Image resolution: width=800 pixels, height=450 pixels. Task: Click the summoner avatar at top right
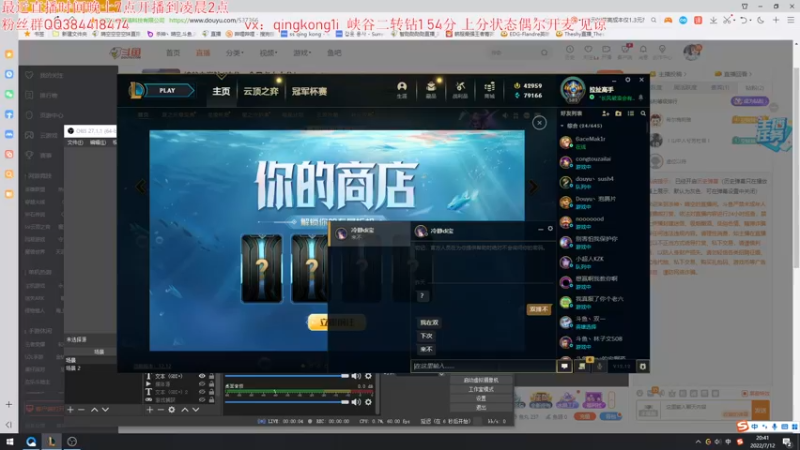(572, 90)
